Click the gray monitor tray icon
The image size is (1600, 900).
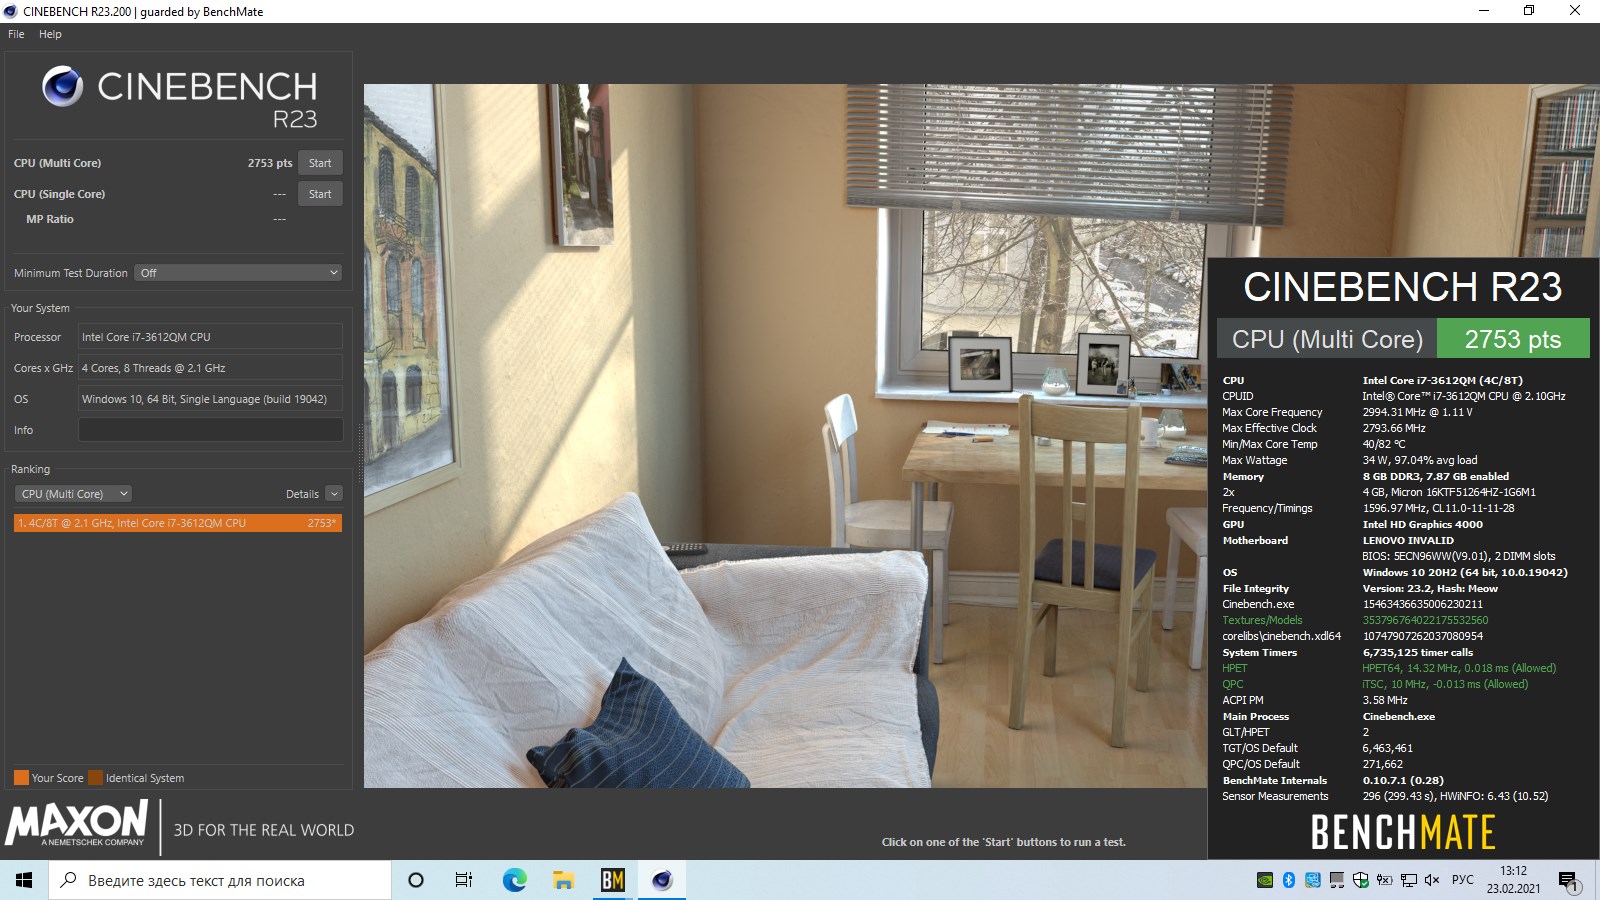pyautogui.click(x=1337, y=880)
